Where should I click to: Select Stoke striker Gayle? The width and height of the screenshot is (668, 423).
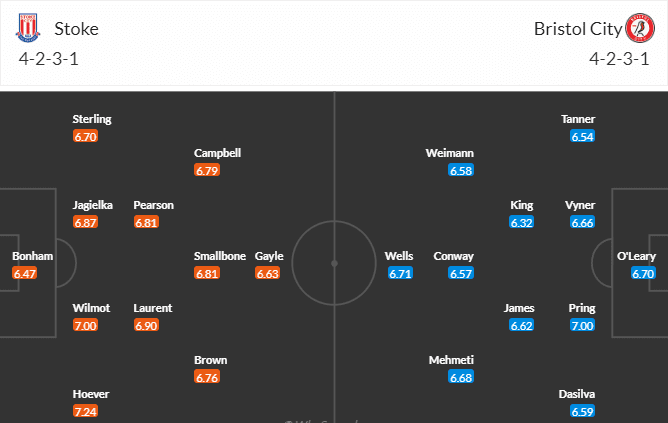[x=269, y=256]
